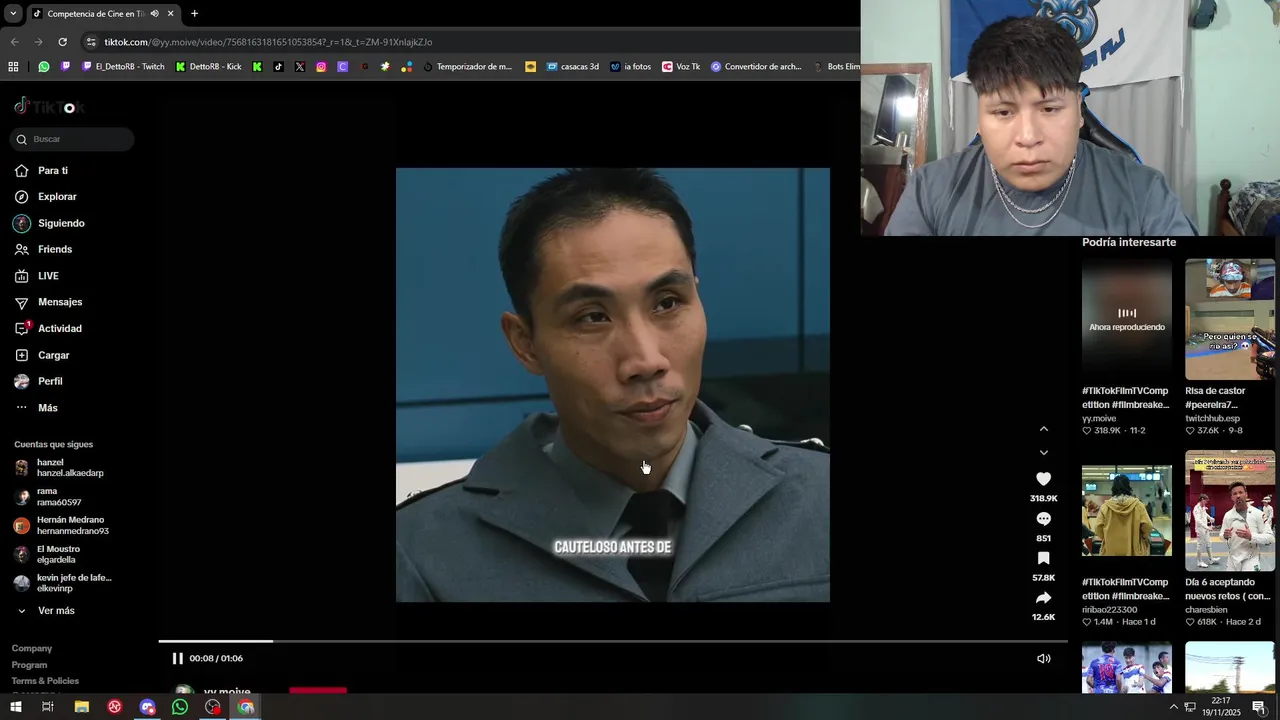
Task: Open the ia fotos bookmark
Action: click(630, 67)
